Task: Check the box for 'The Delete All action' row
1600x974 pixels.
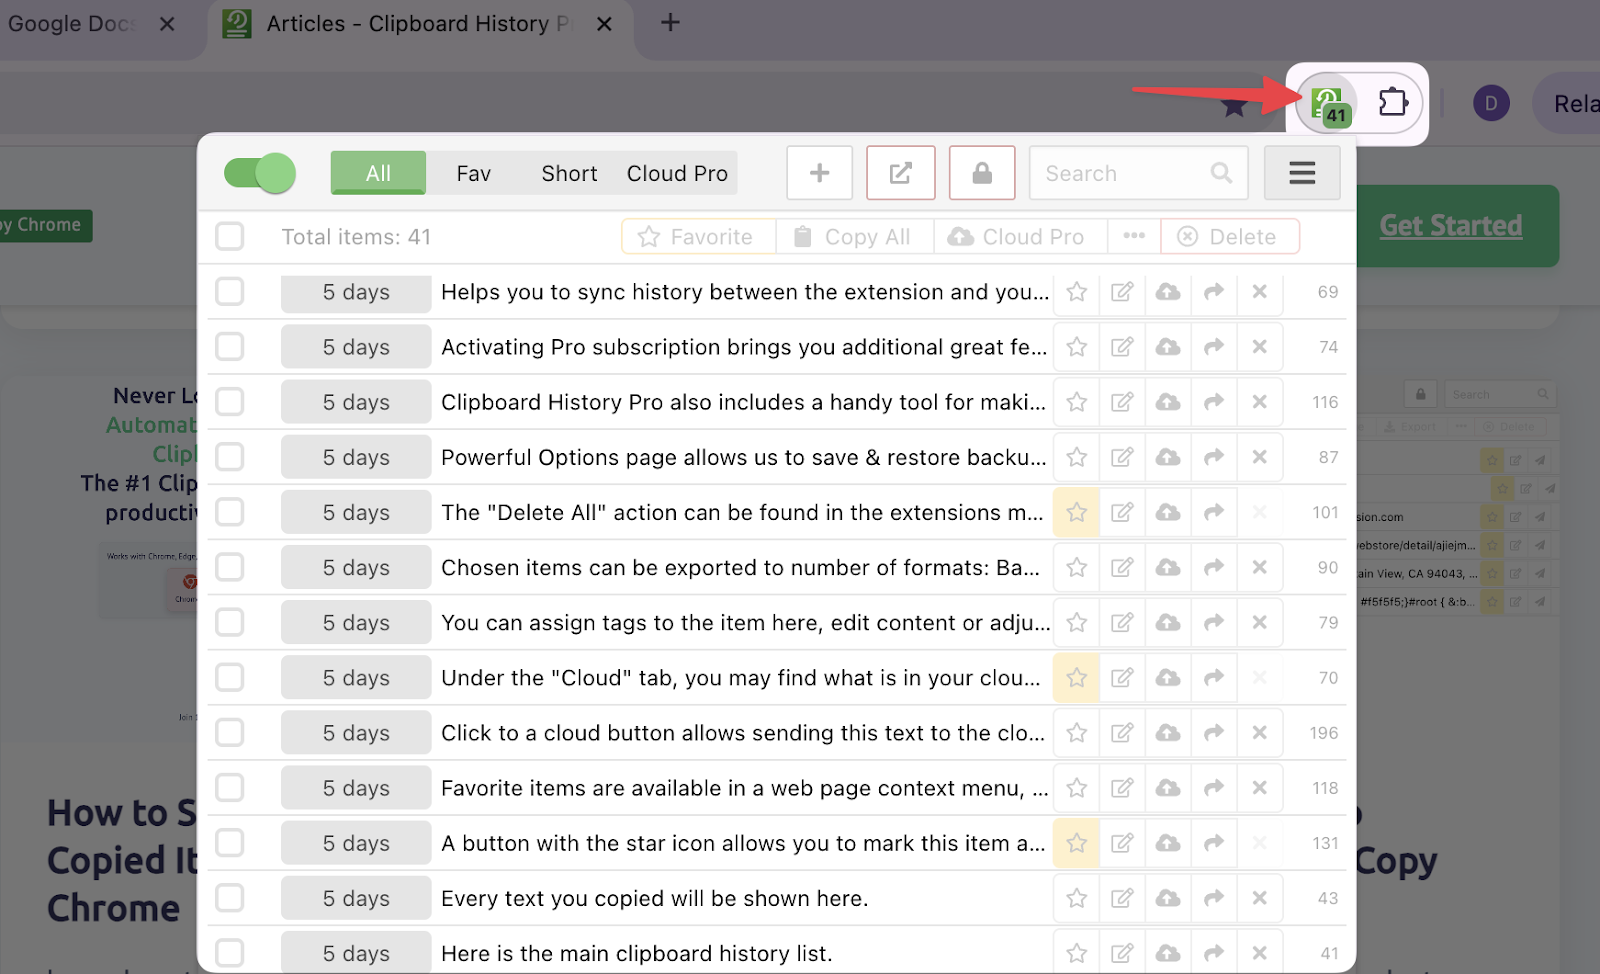Action: [230, 512]
